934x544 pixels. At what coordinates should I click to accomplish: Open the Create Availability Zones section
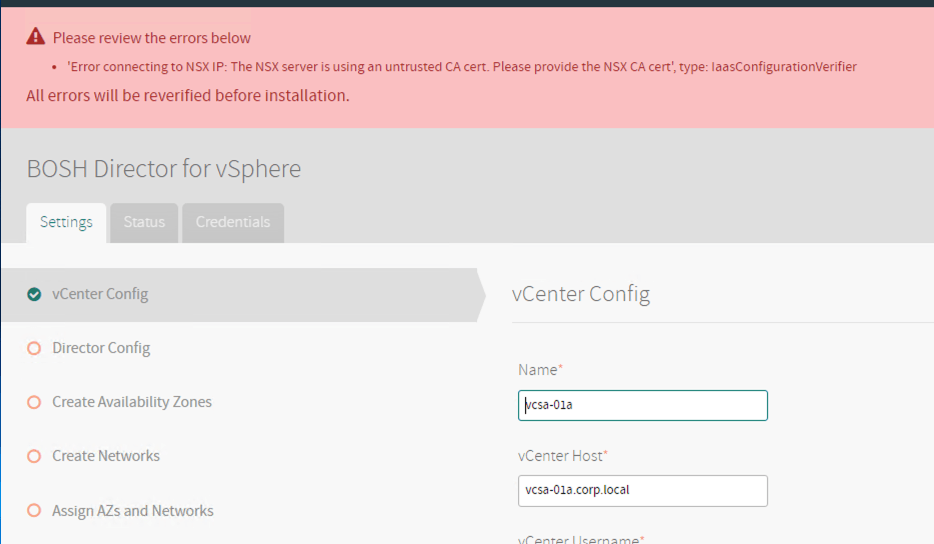point(132,402)
